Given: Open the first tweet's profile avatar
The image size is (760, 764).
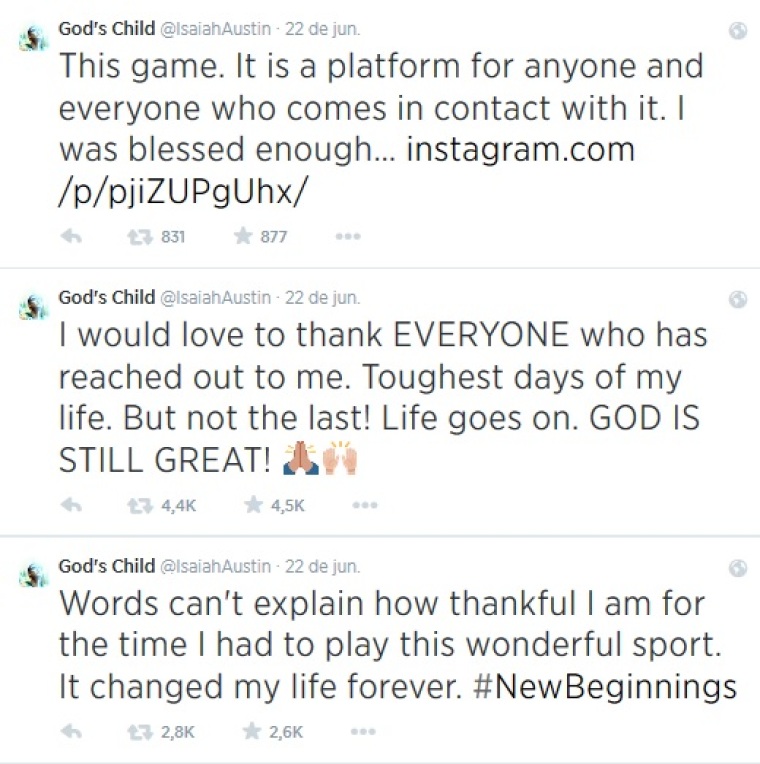Looking at the screenshot, I should [x=33, y=39].
